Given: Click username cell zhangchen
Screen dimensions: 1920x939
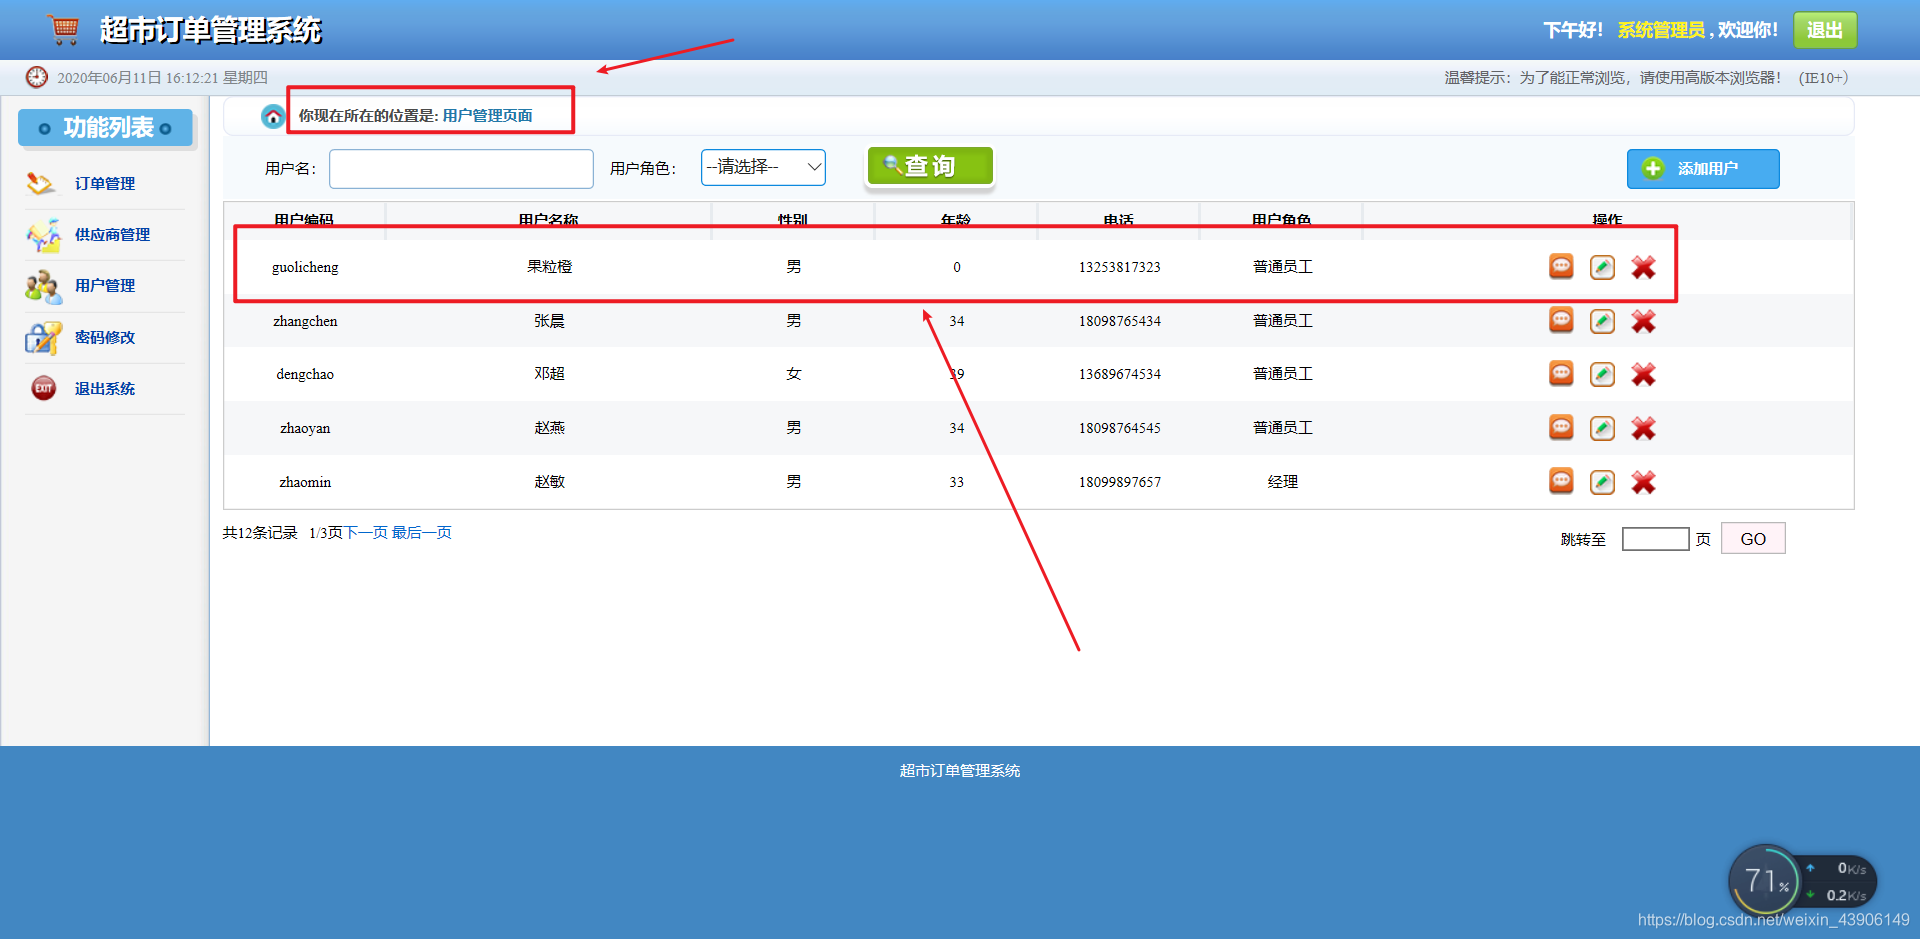Looking at the screenshot, I should coord(305,321).
